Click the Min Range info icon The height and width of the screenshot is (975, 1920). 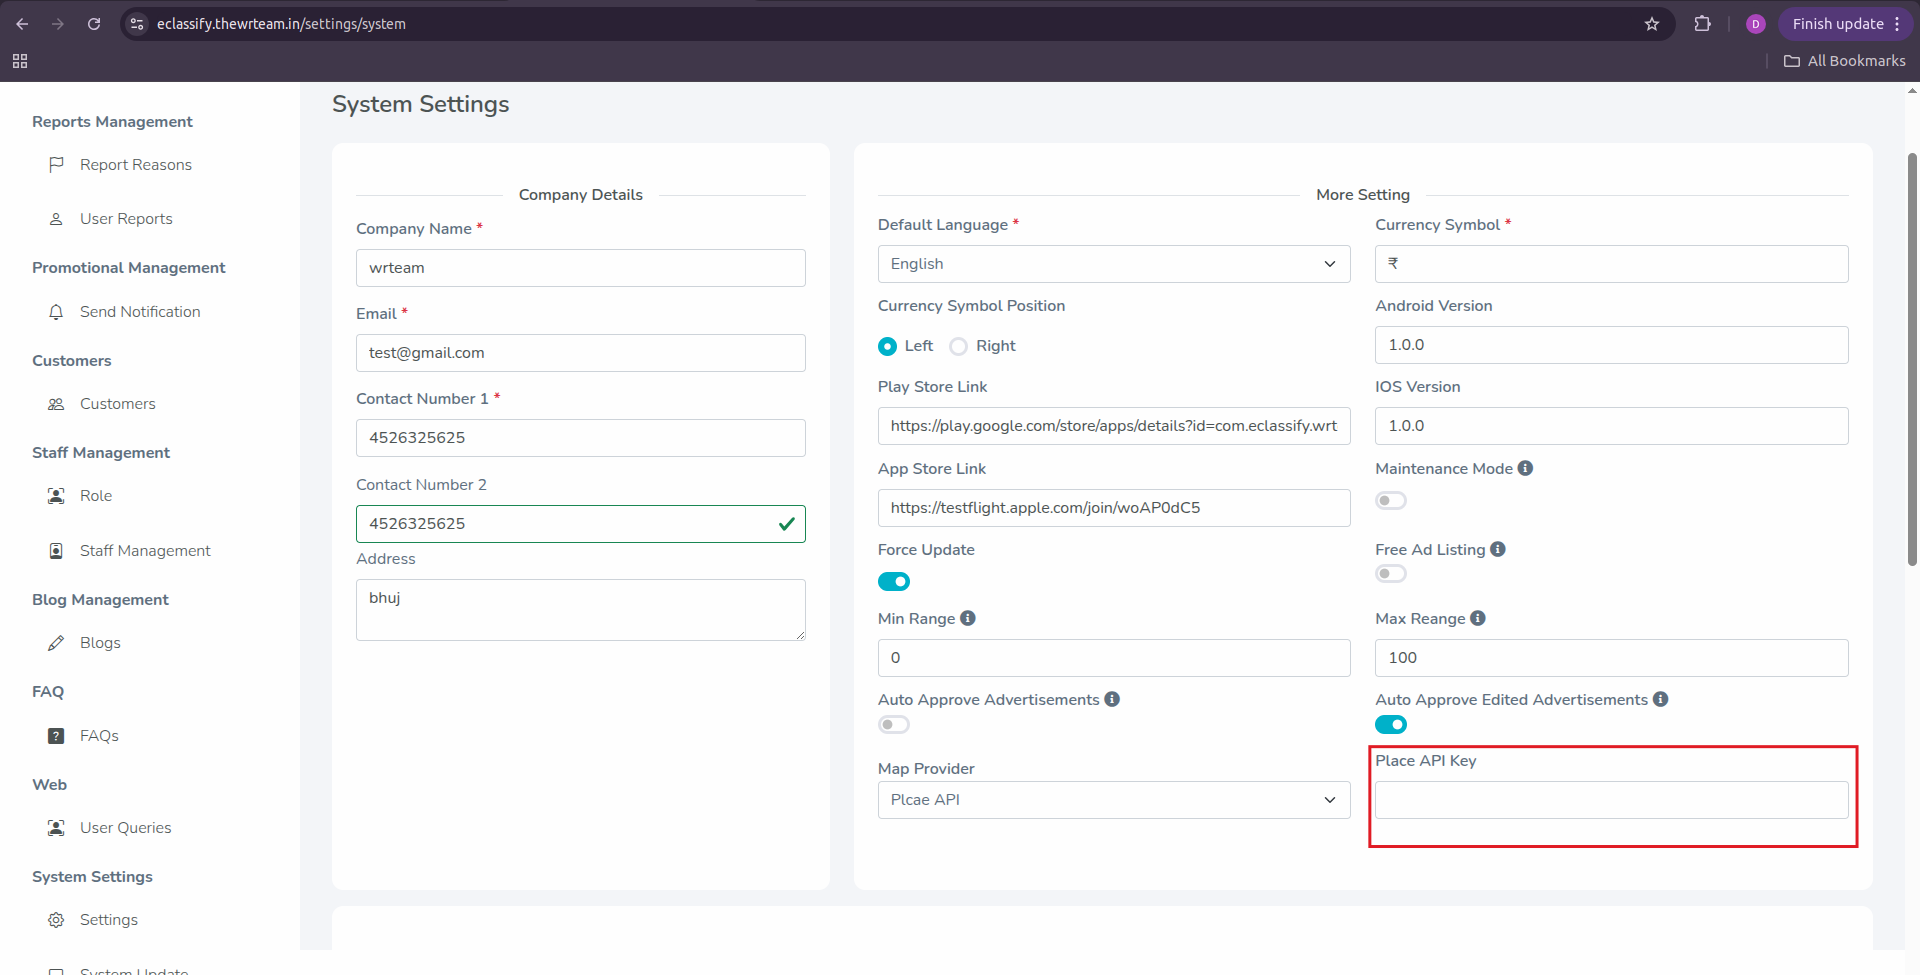click(x=968, y=618)
